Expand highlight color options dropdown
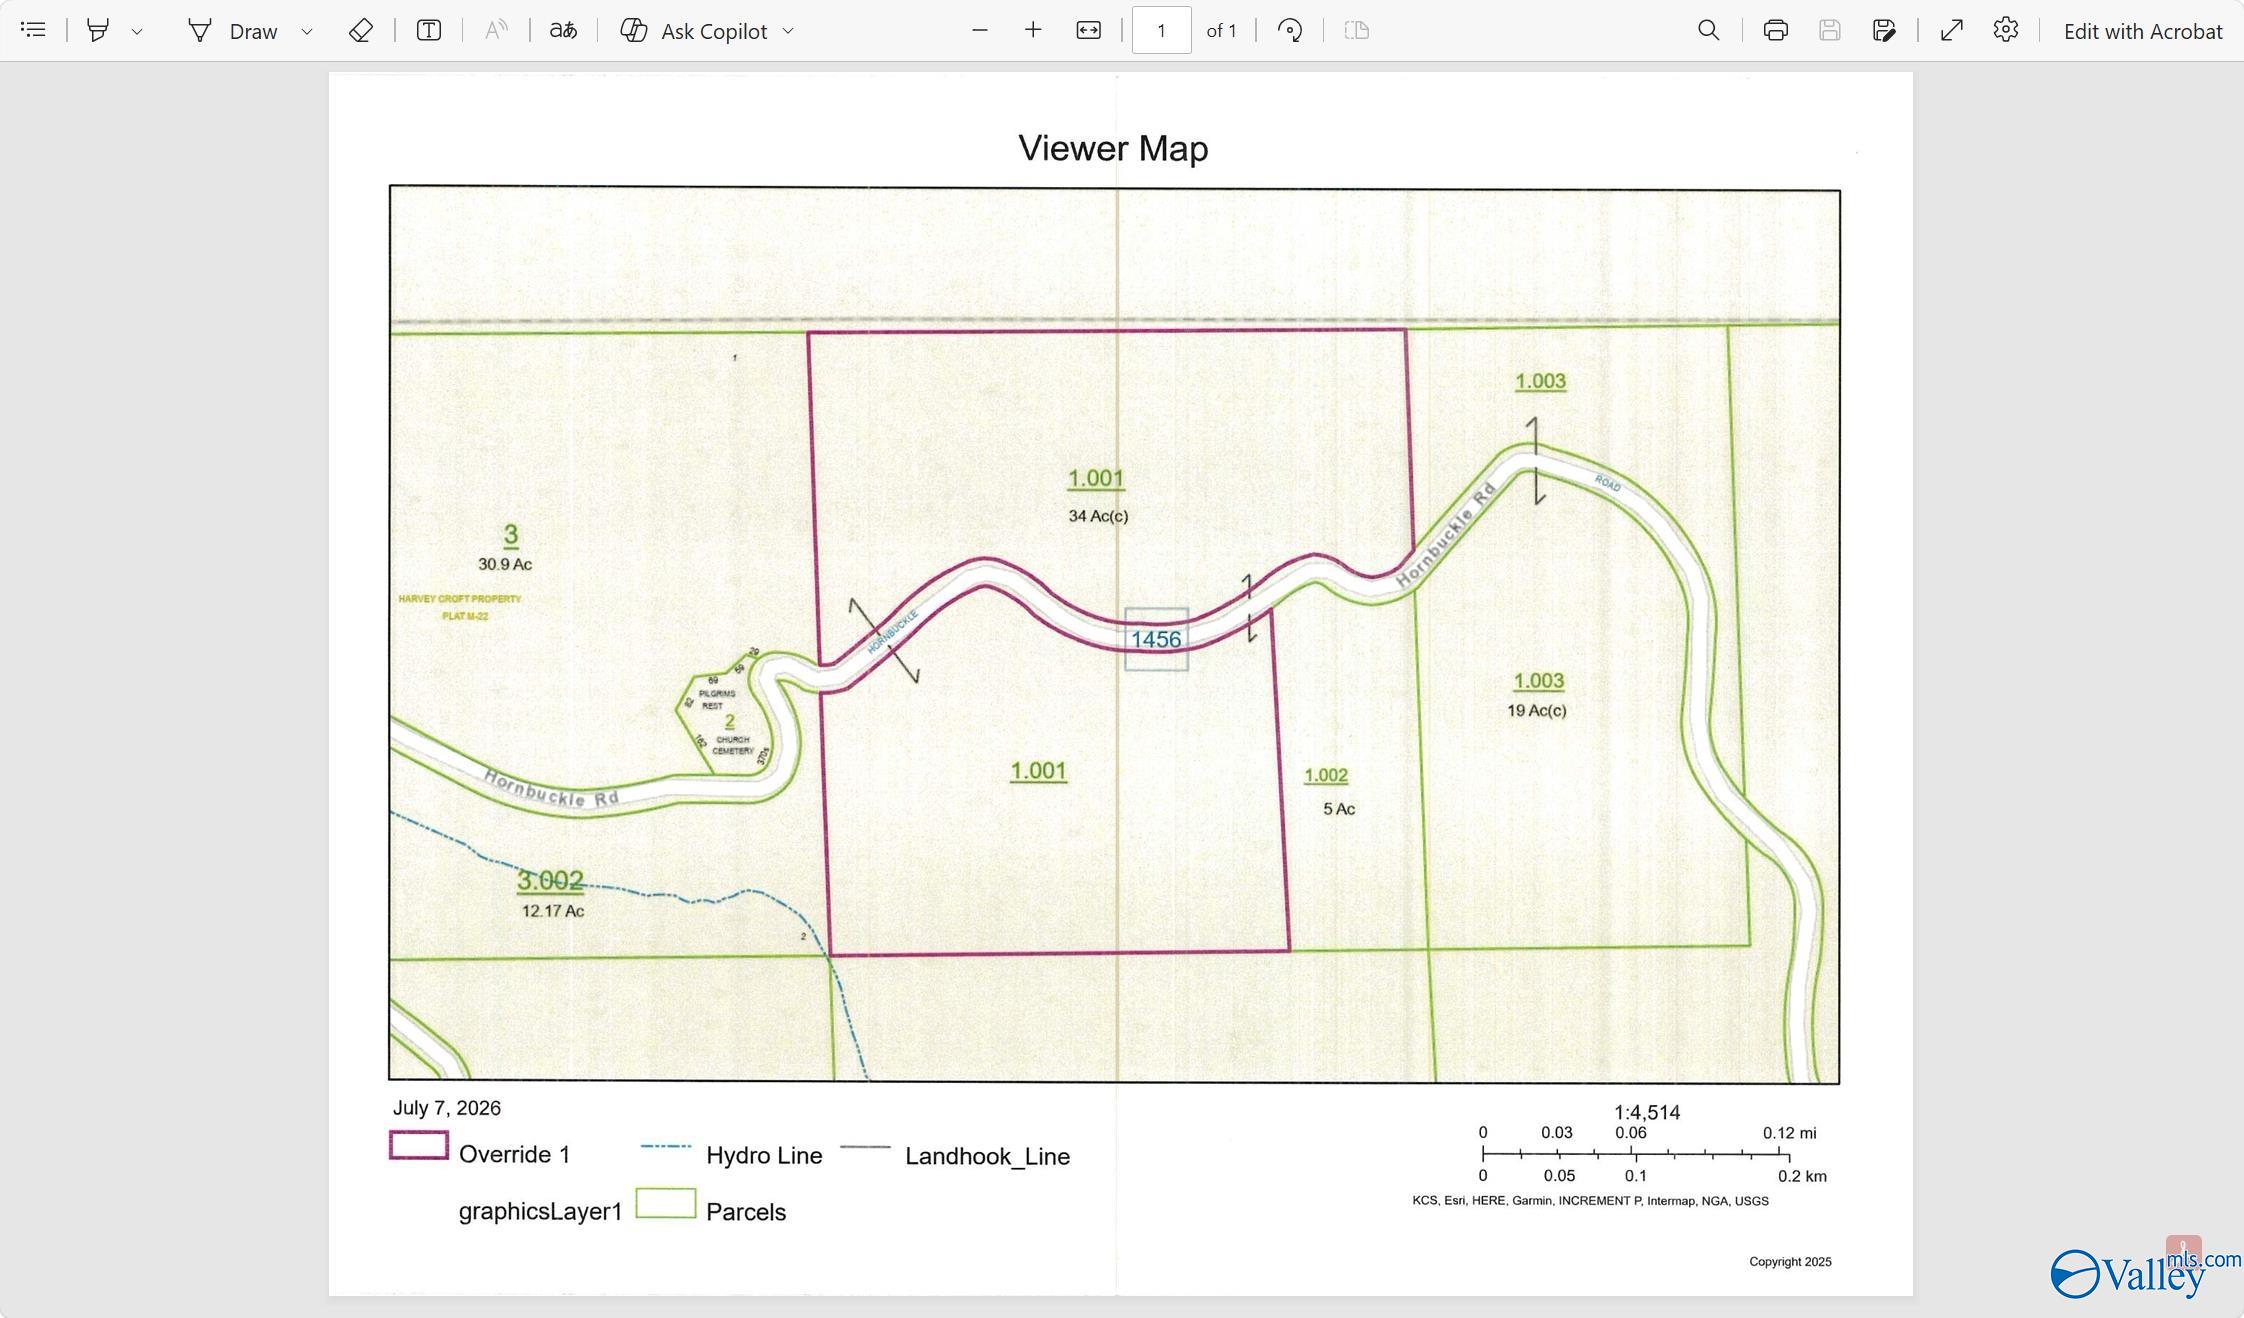The height and width of the screenshot is (1318, 2244). [137, 31]
